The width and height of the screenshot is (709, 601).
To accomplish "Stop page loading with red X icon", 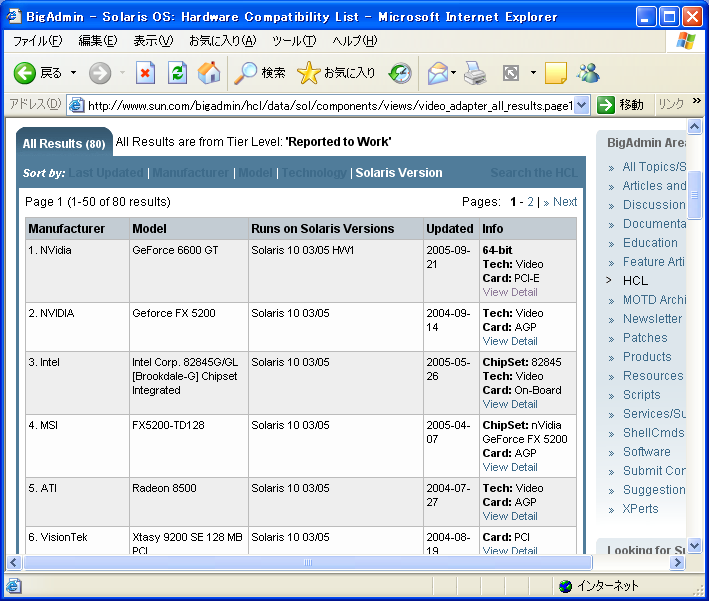I will click(145, 73).
